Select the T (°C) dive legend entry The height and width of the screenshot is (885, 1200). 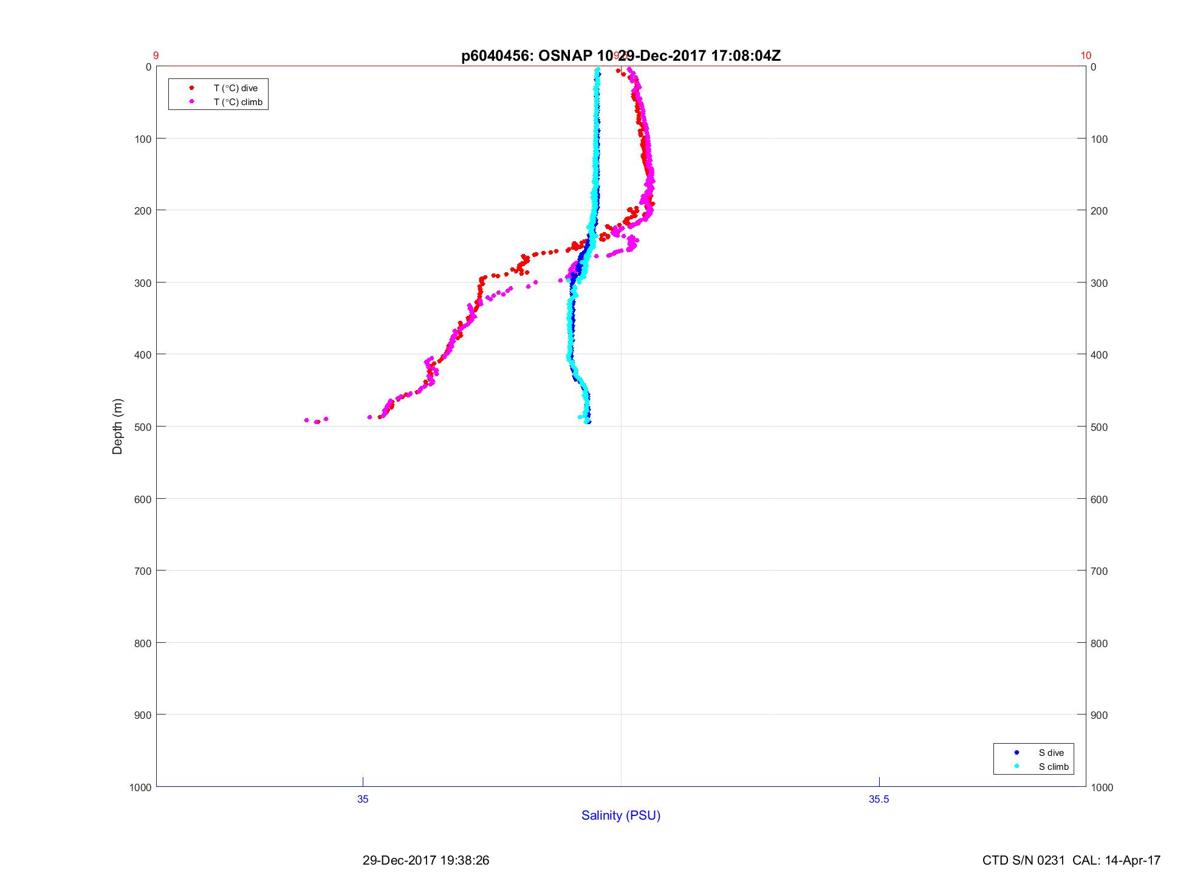pyautogui.click(x=235, y=88)
